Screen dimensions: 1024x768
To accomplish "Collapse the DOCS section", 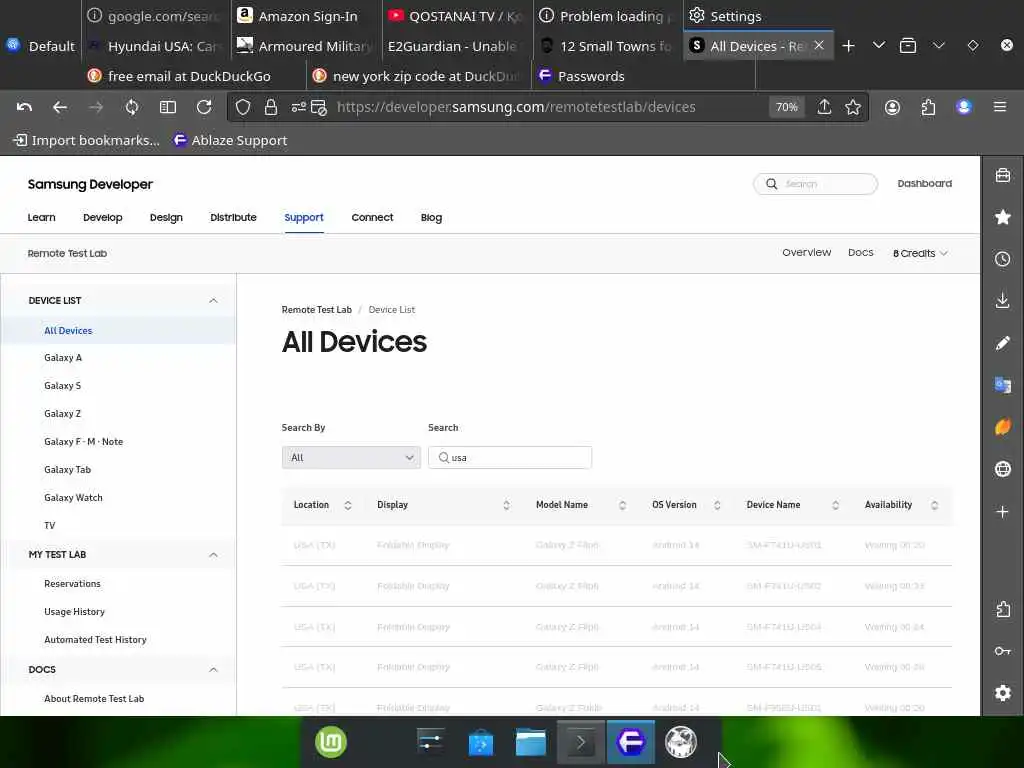I will pyautogui.click(x=213, y=669).
